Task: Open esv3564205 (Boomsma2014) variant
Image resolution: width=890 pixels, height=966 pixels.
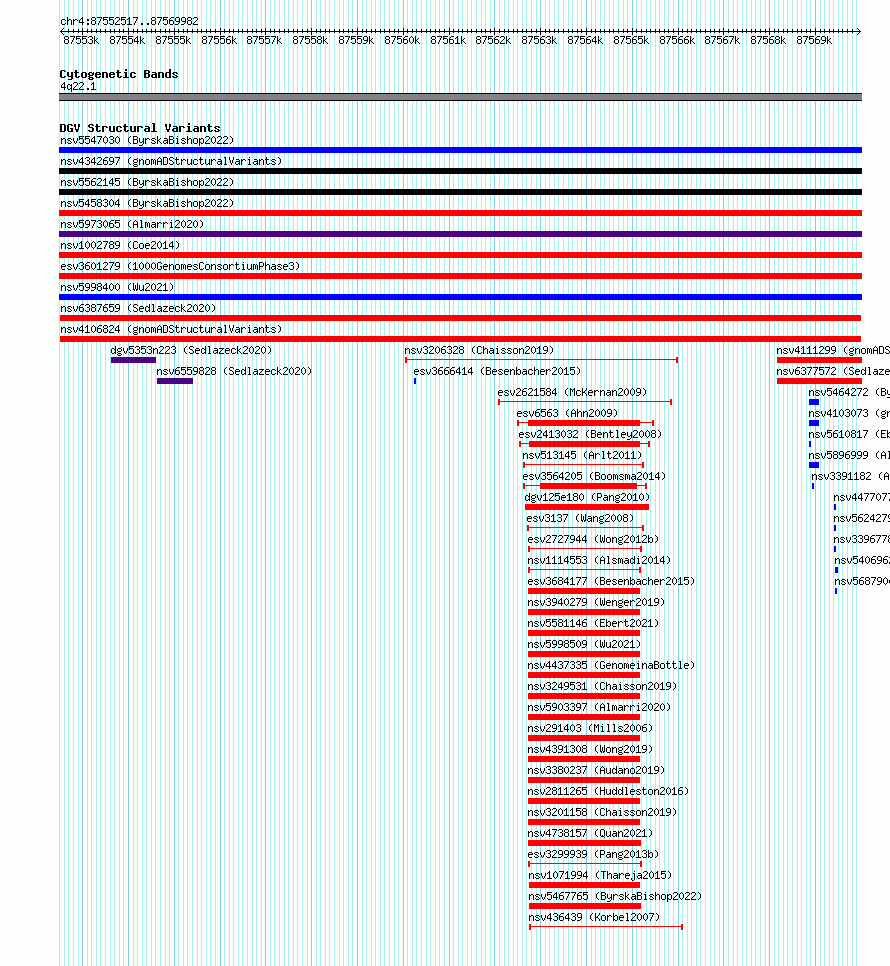Action: 594,476
